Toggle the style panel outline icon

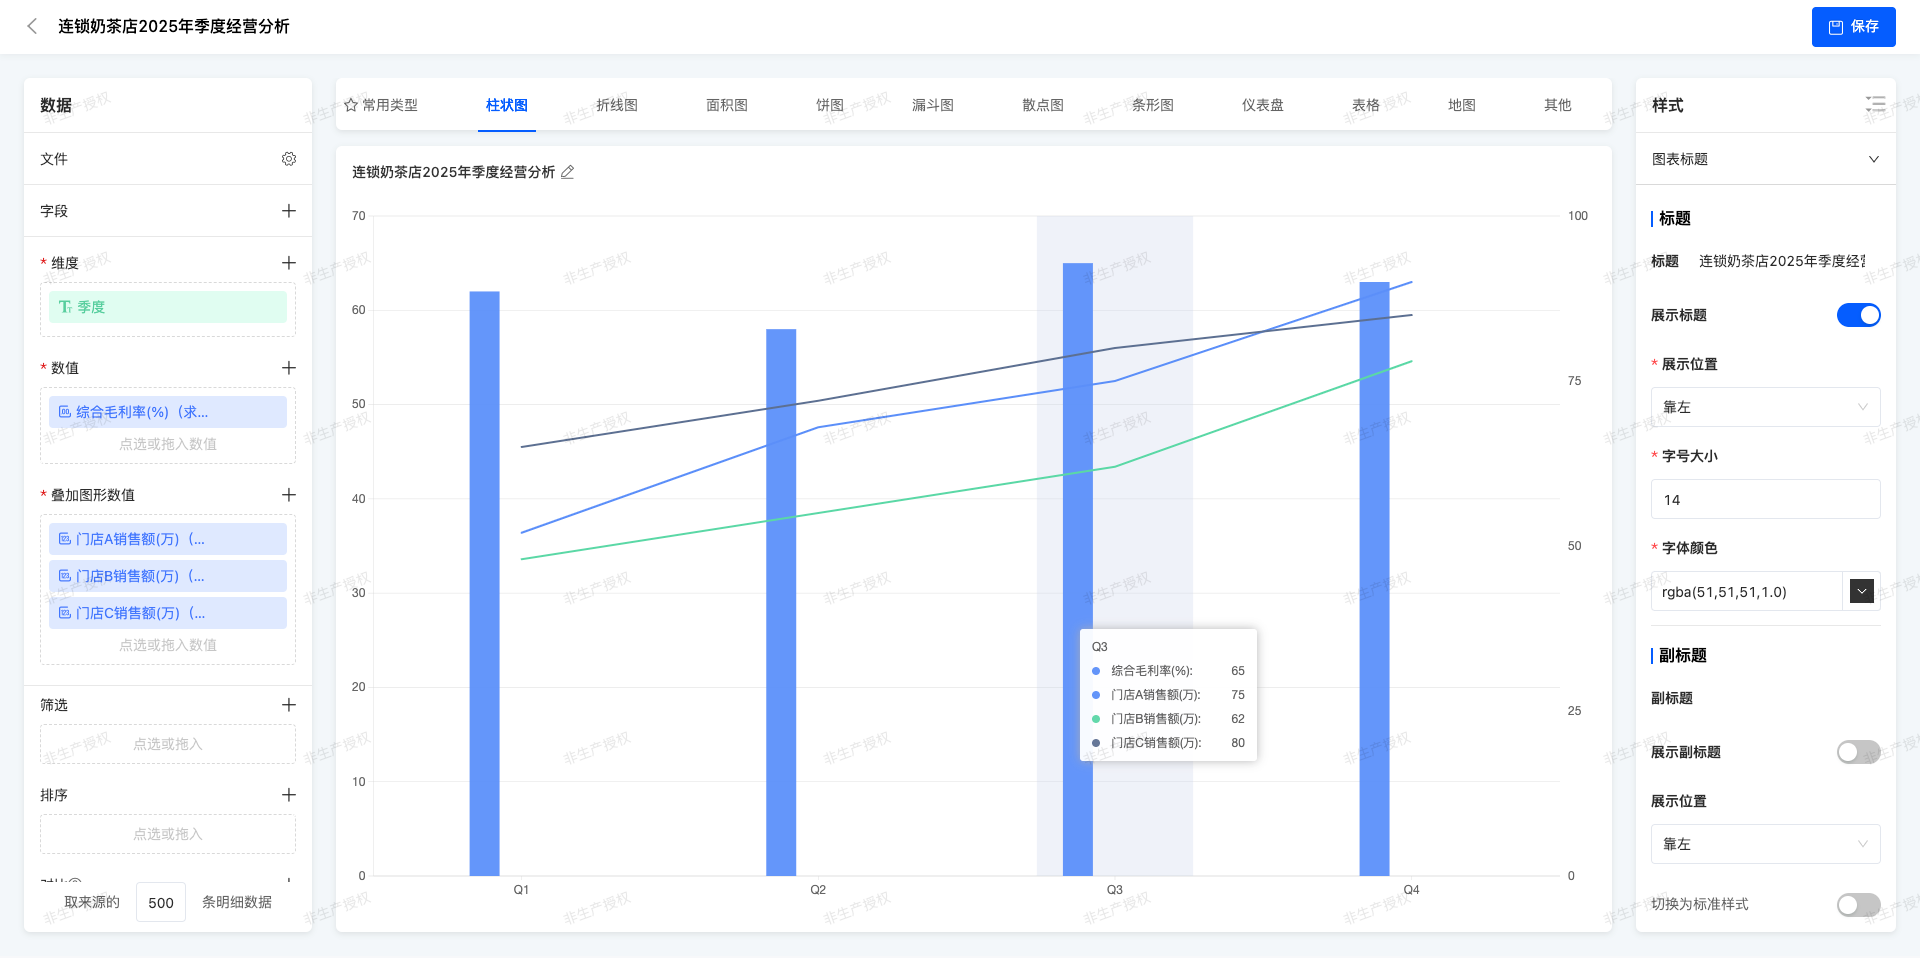click(x=1875, y=105)
